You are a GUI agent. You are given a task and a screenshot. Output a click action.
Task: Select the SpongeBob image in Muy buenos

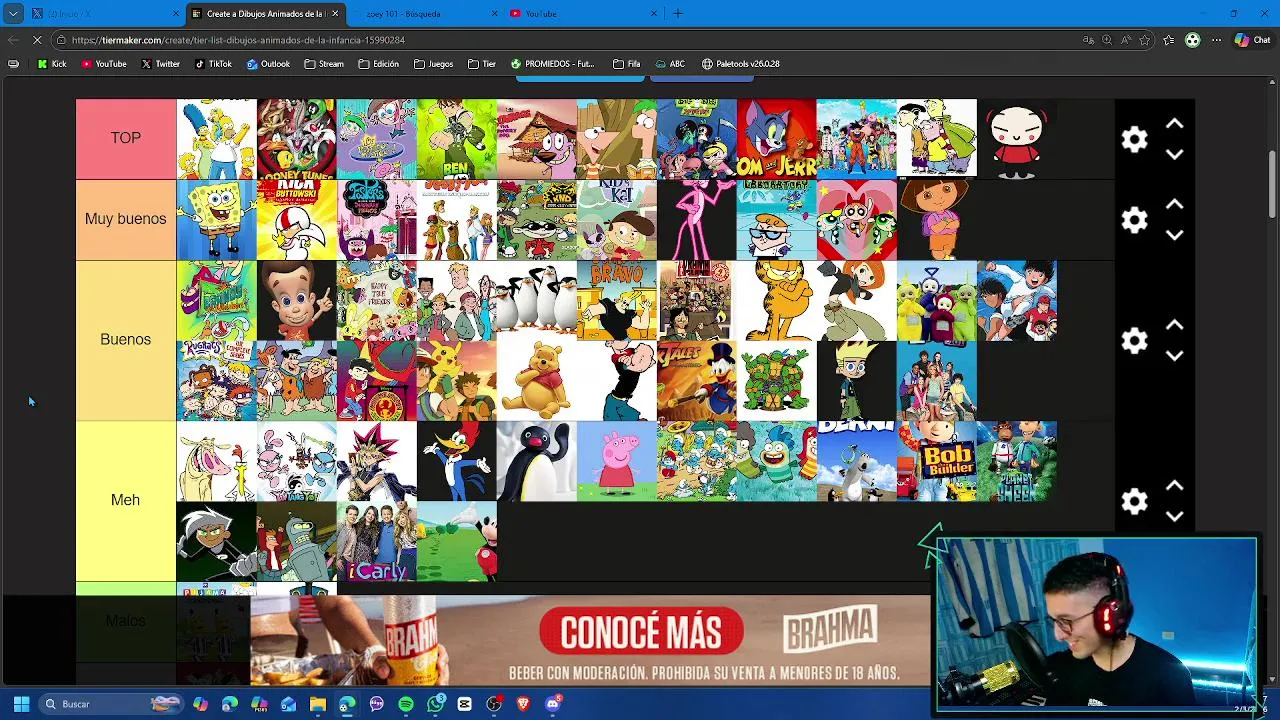217,220
